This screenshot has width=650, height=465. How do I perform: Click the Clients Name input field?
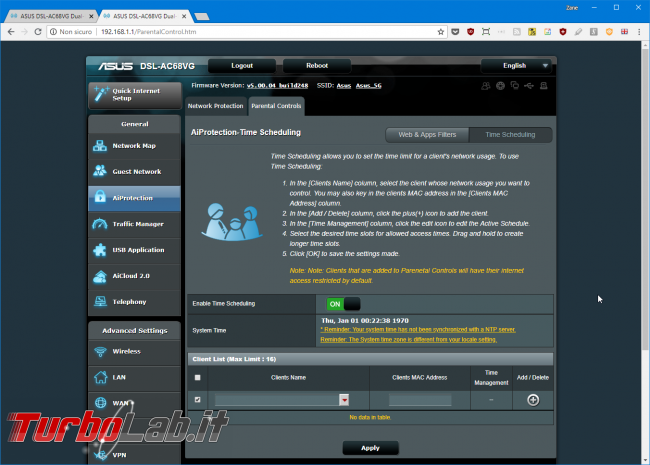pos(277,400)
